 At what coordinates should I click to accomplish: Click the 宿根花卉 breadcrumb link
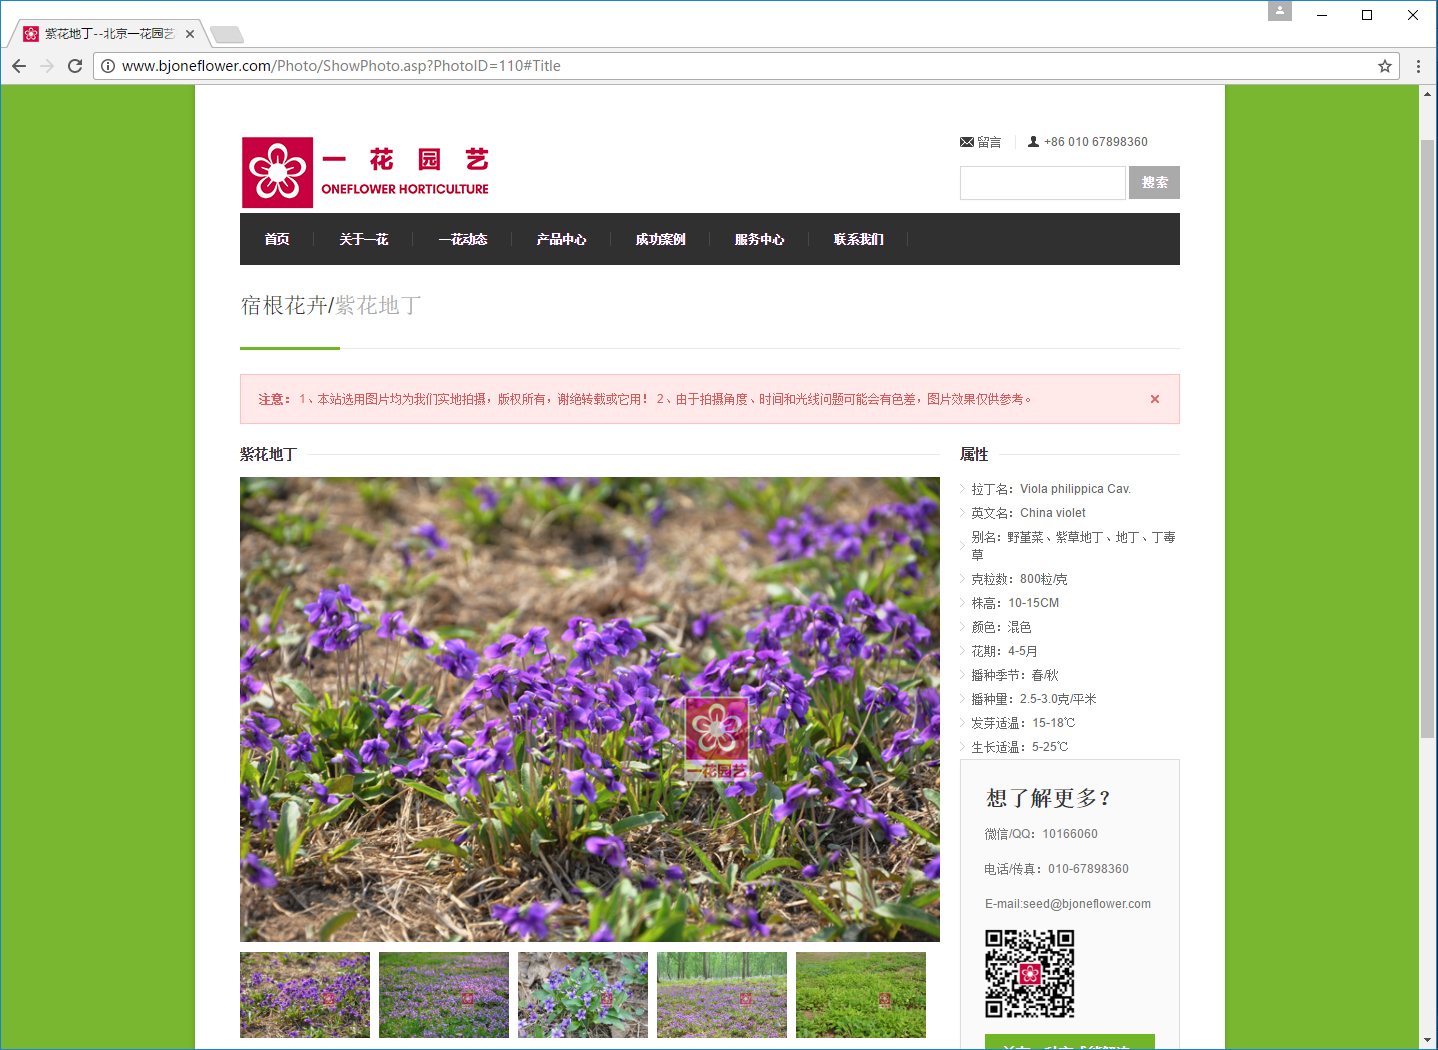click(x=284, y=306)
